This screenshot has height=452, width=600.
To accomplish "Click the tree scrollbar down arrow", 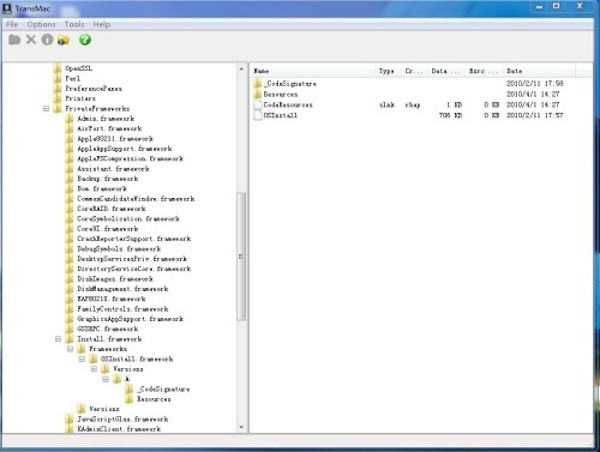I will (241, 428).
